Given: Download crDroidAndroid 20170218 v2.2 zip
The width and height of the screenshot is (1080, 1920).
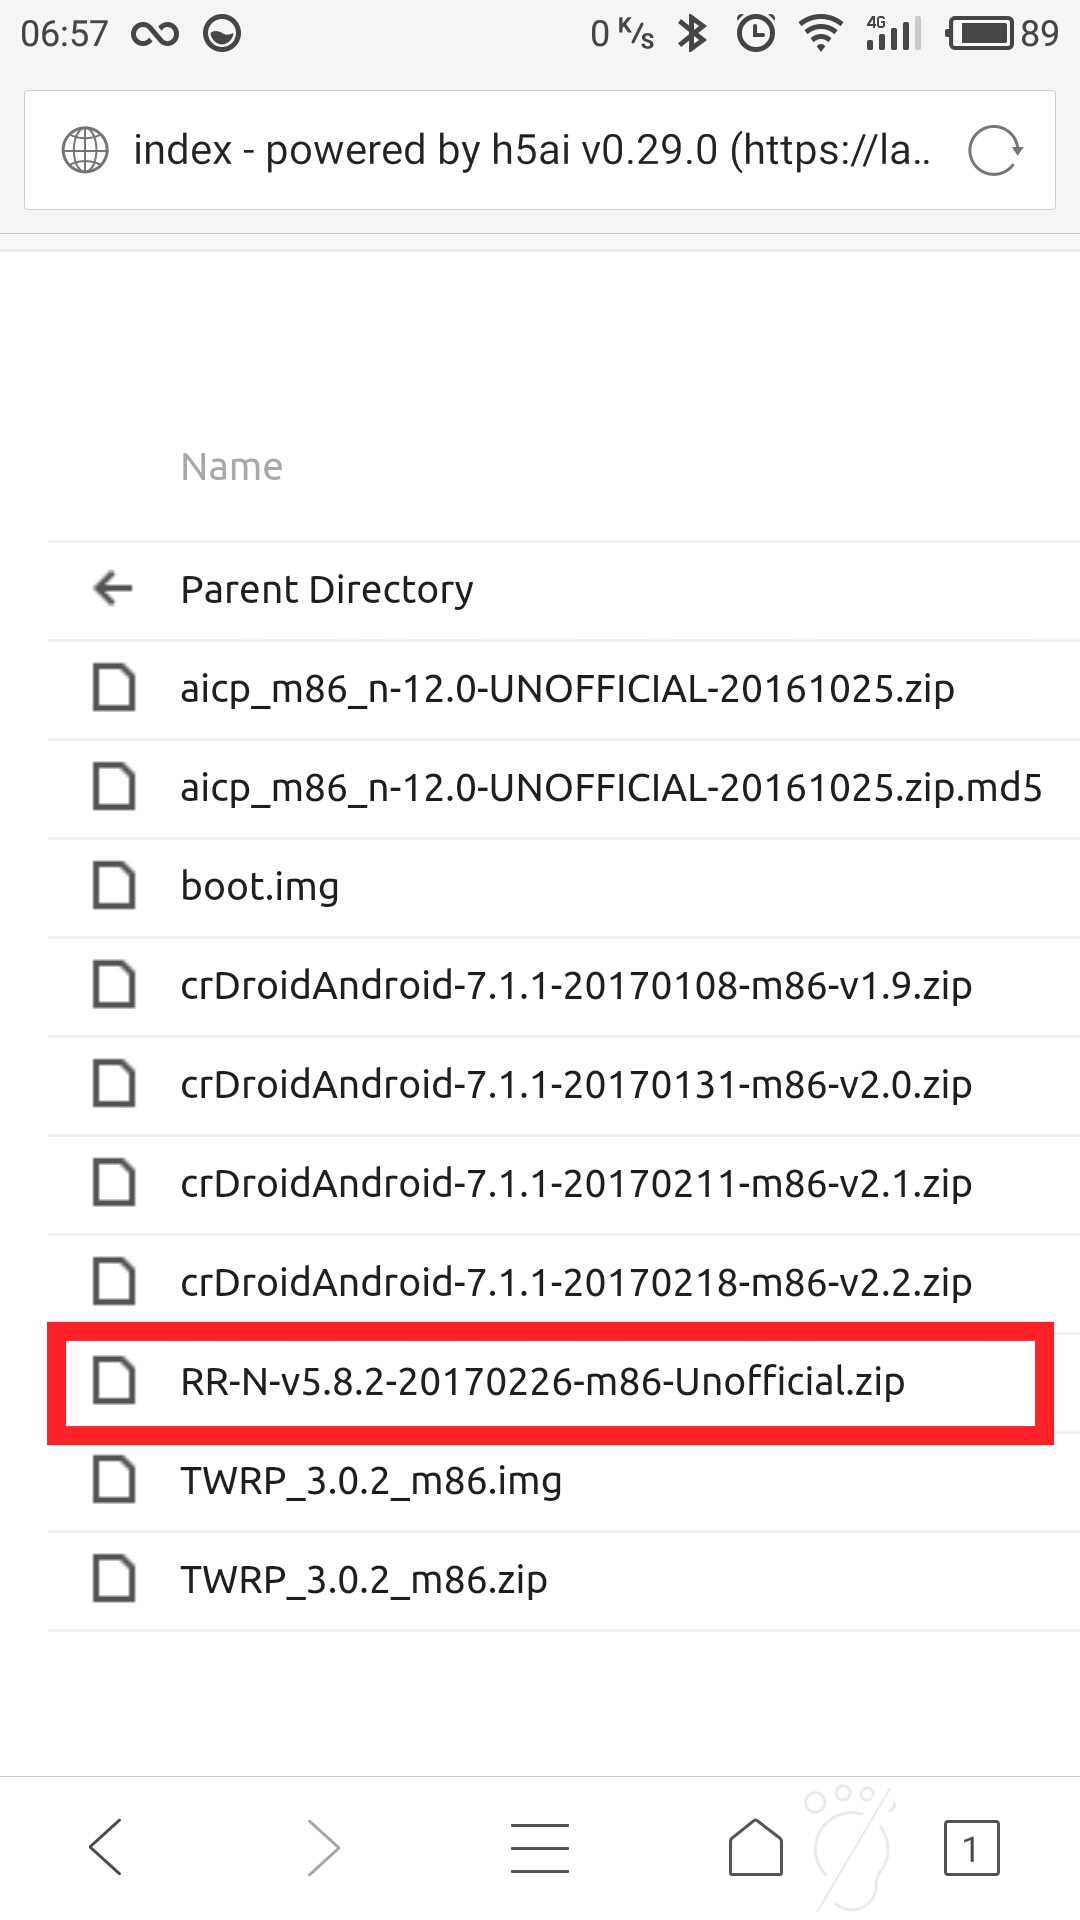Looking at the screenshot, I should pos(576,1283).
